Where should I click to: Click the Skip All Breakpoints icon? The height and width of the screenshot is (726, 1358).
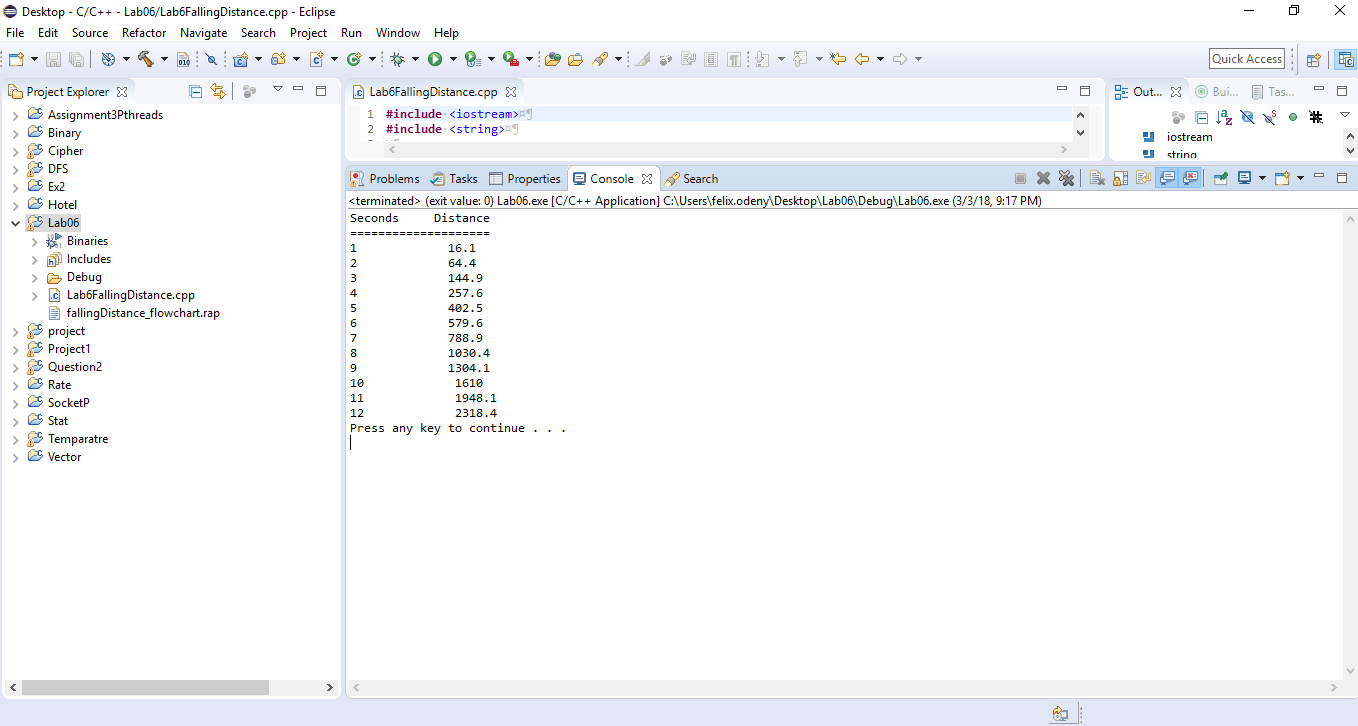pyautogui.click(x=211, y=59)
